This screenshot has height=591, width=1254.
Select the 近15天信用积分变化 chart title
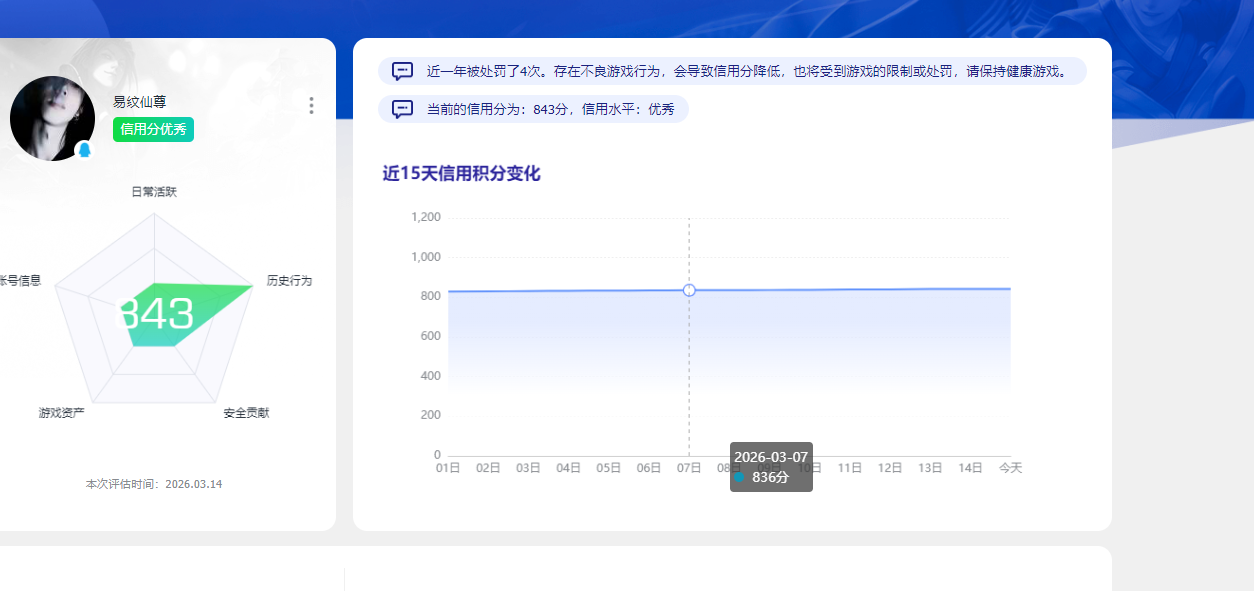[x=464, y=171]
